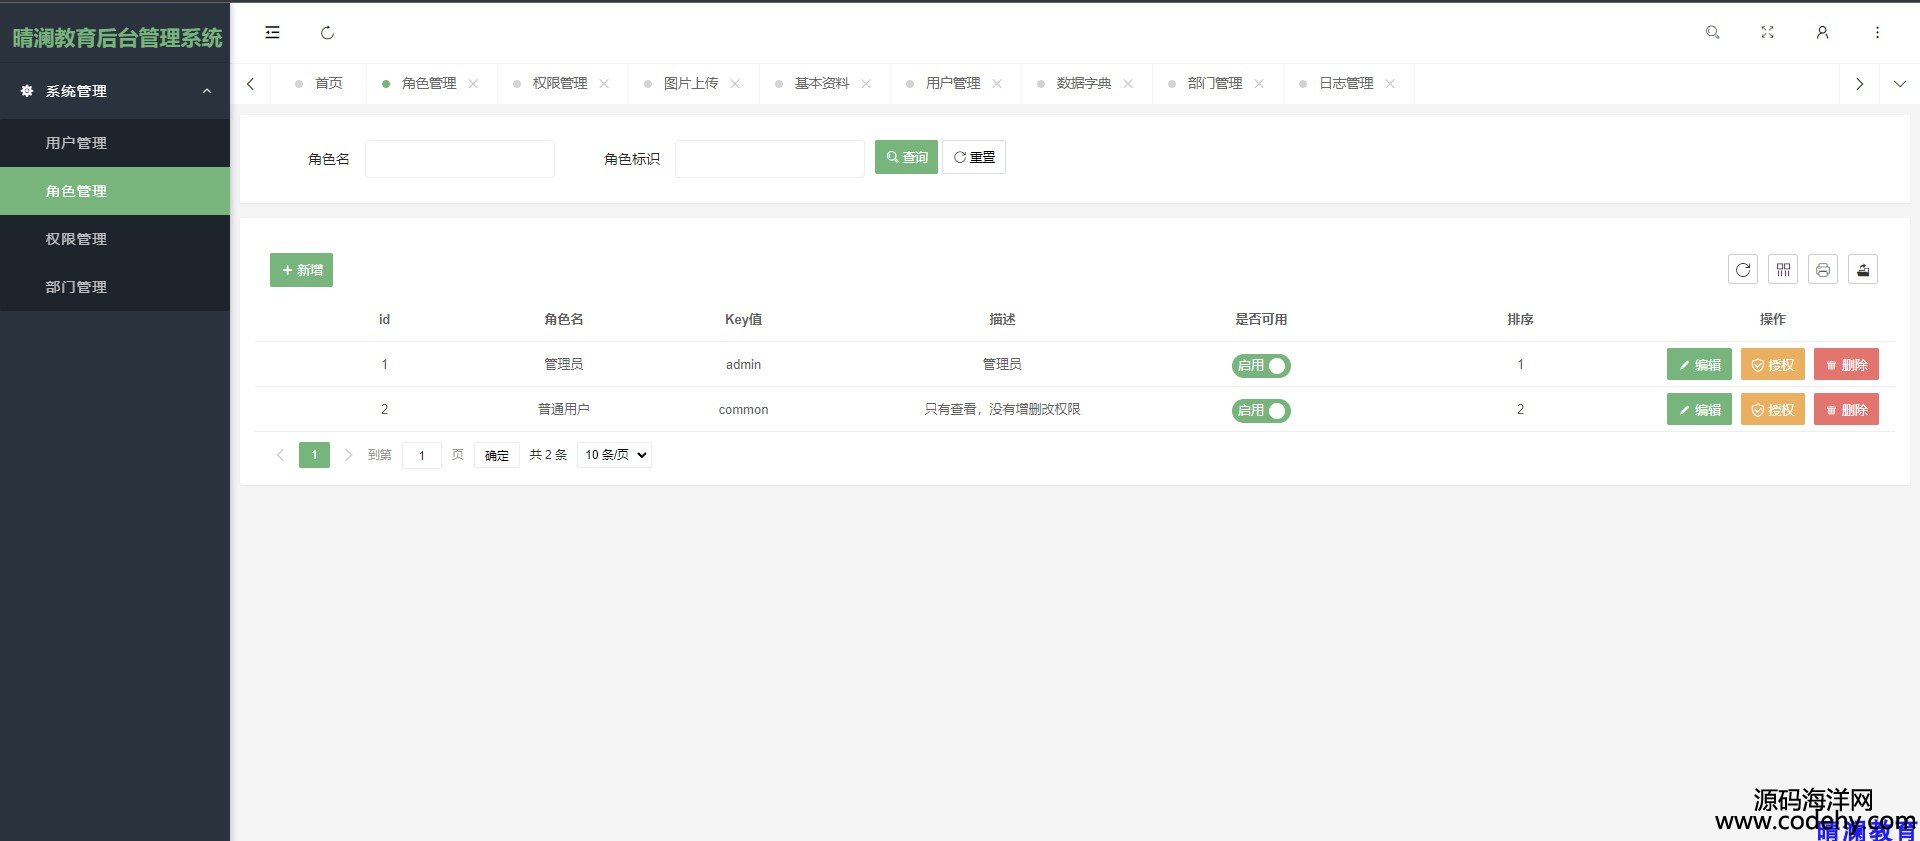The image size is (1920, 841).
Task: Switch to the 权限管理 tab
Action: pos(559,84)
